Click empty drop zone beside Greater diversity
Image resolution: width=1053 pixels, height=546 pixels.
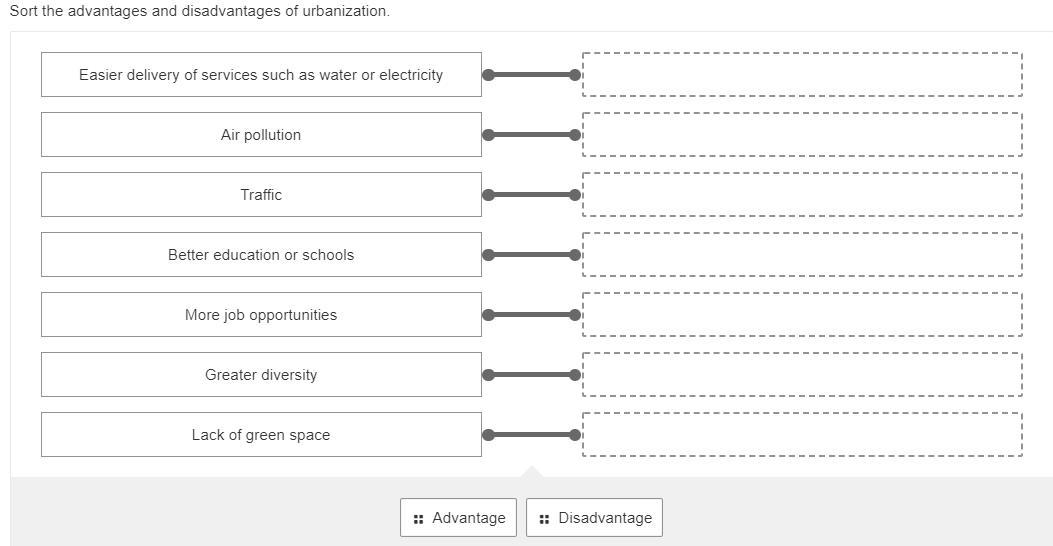802,375
